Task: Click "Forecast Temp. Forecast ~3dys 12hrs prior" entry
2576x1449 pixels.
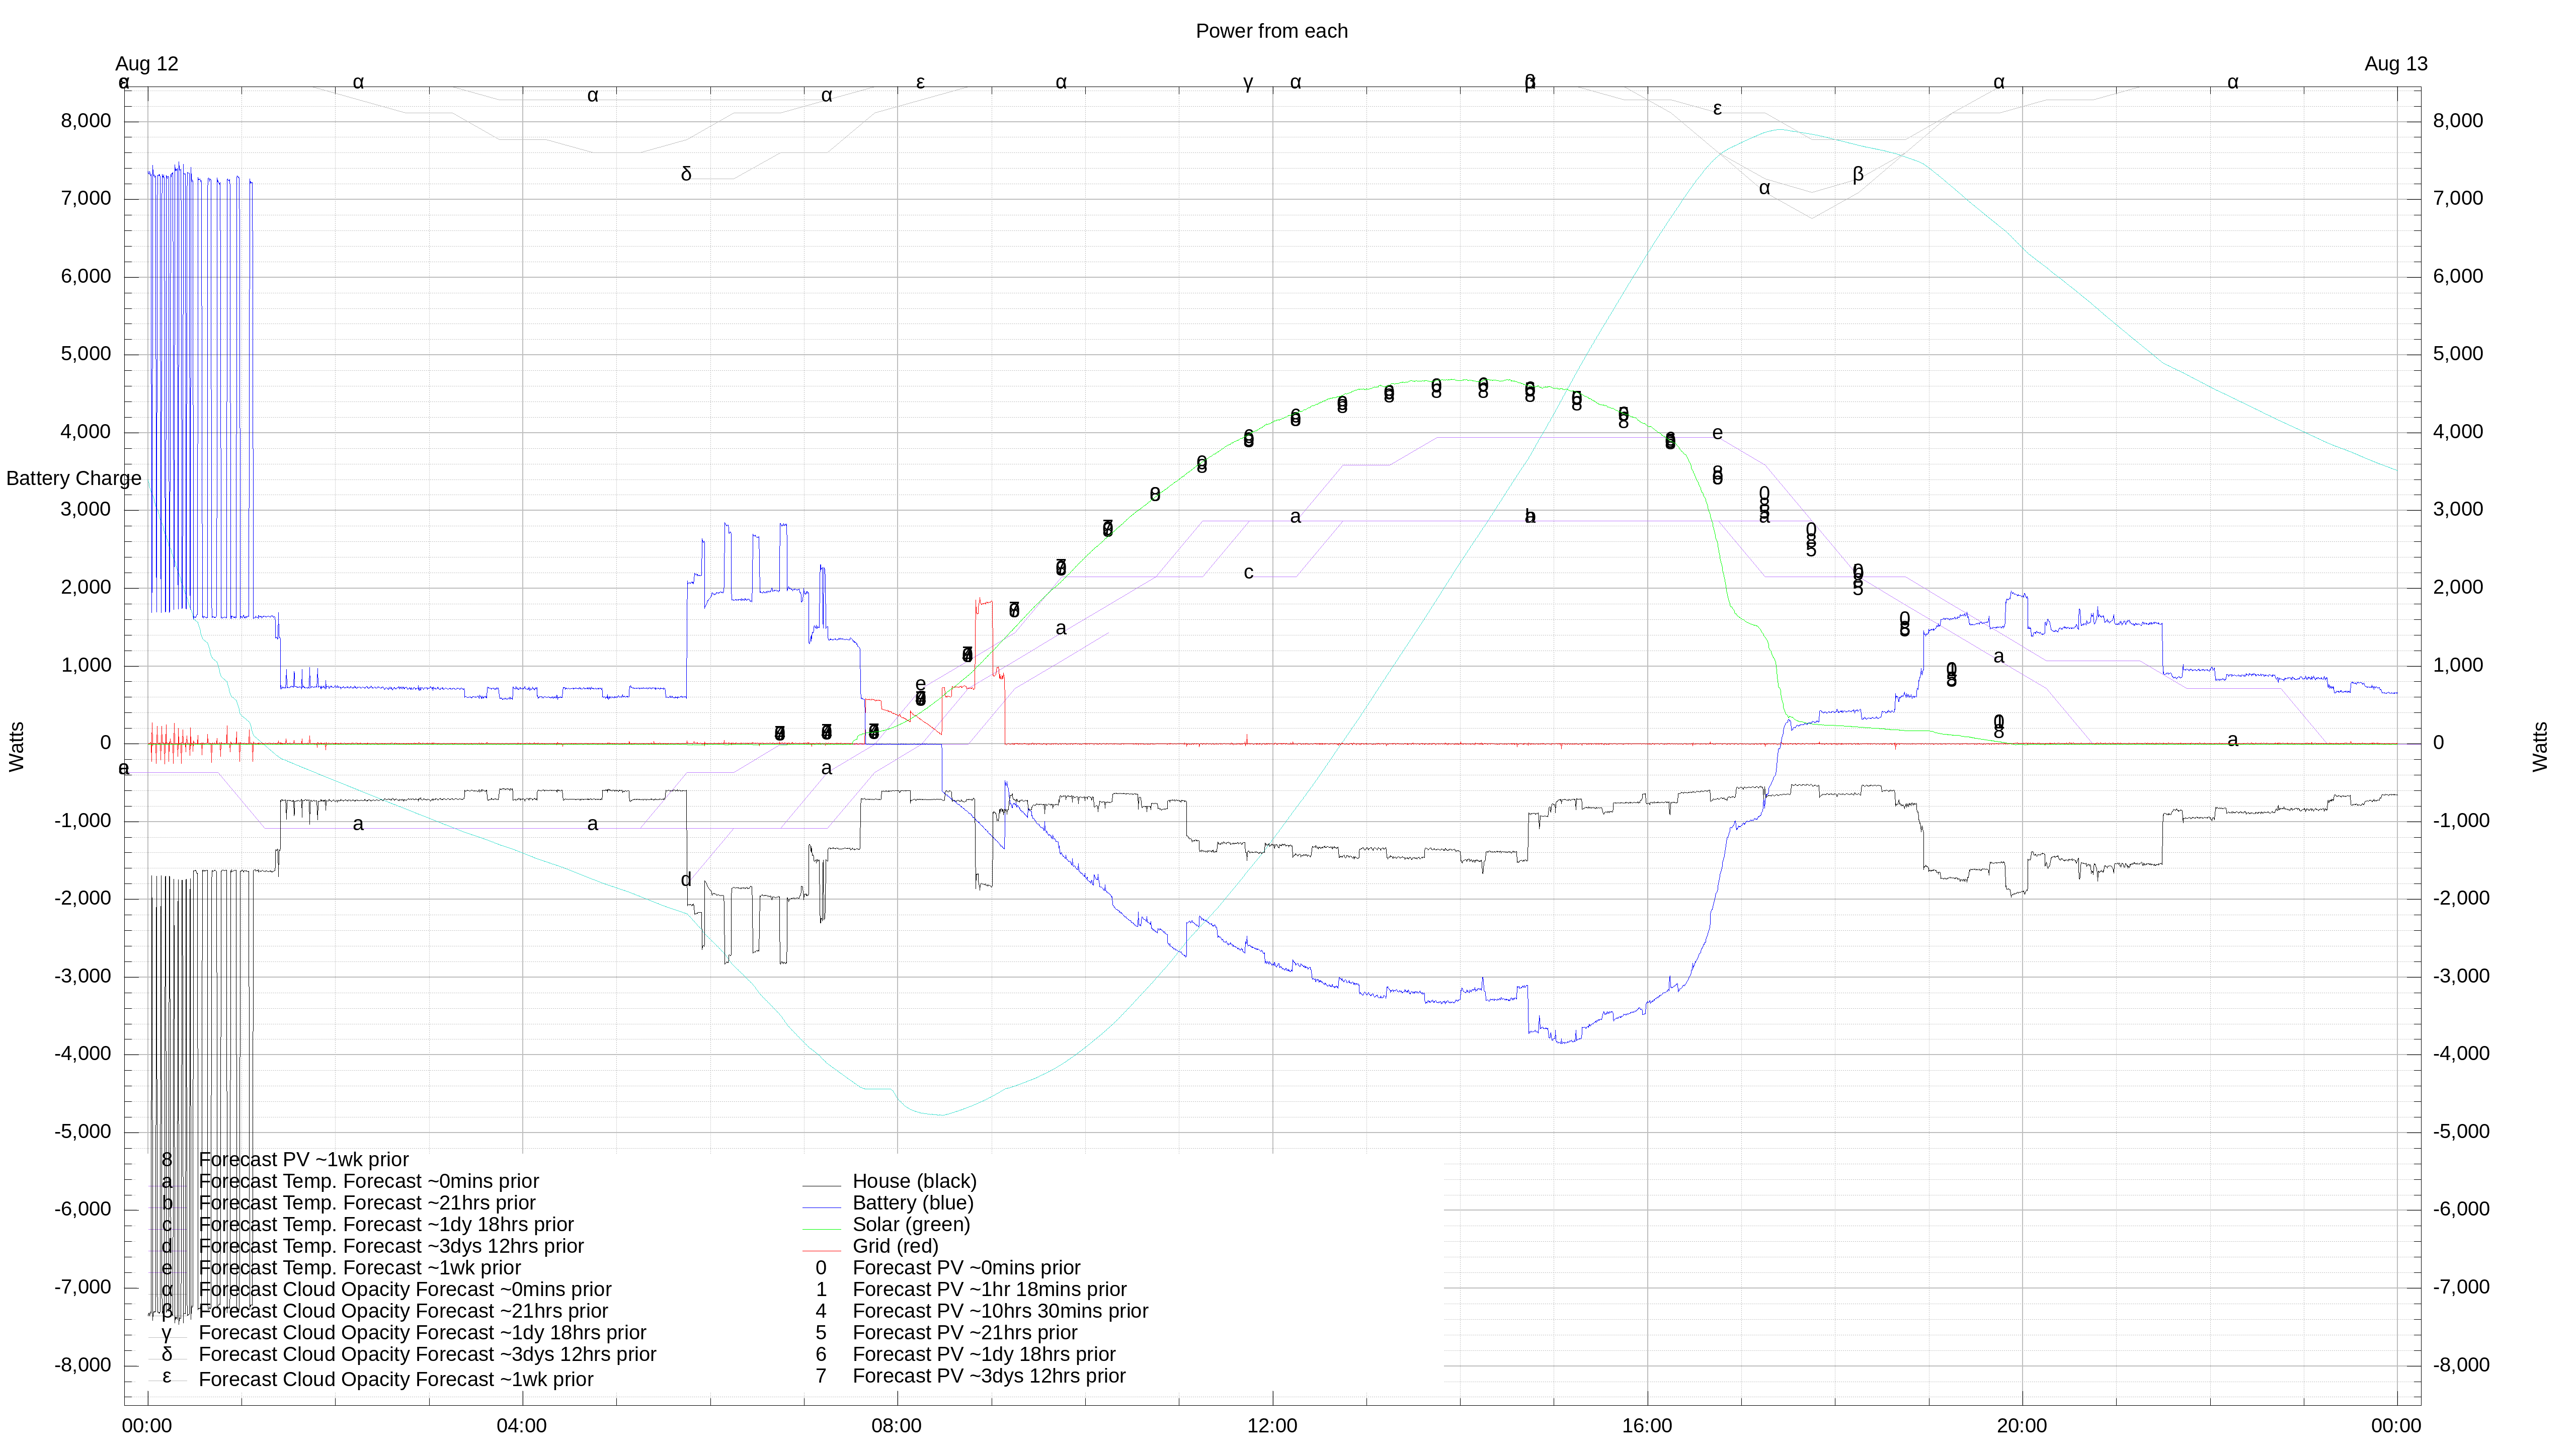Action: (391, 1246)
